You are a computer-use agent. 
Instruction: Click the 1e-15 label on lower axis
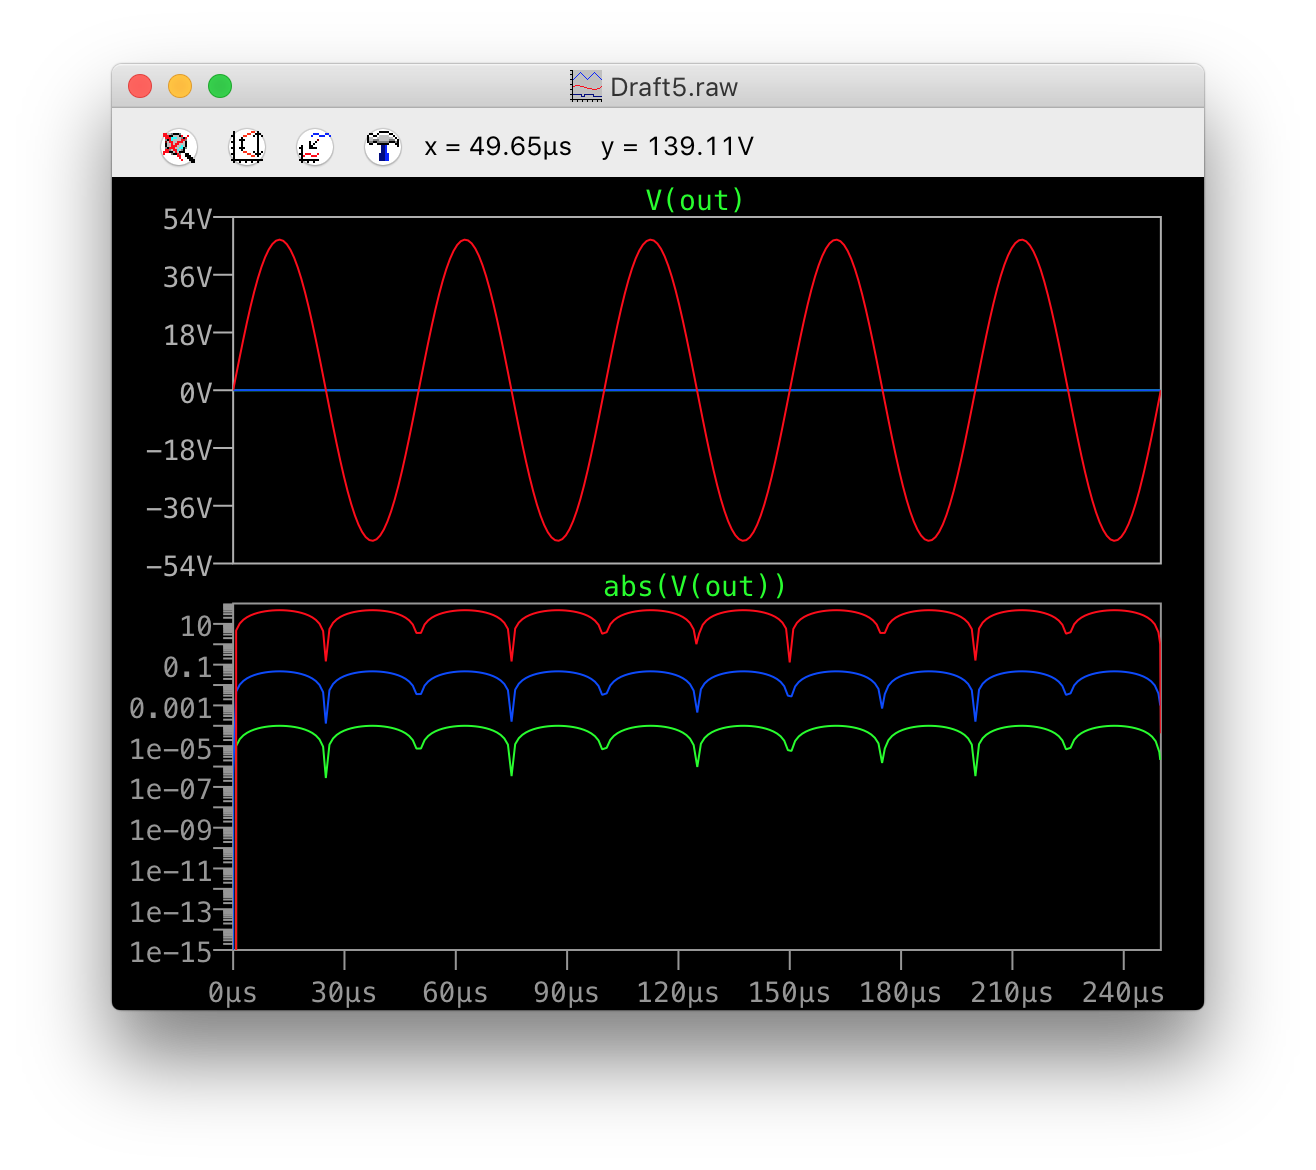(x=171, y=952)
